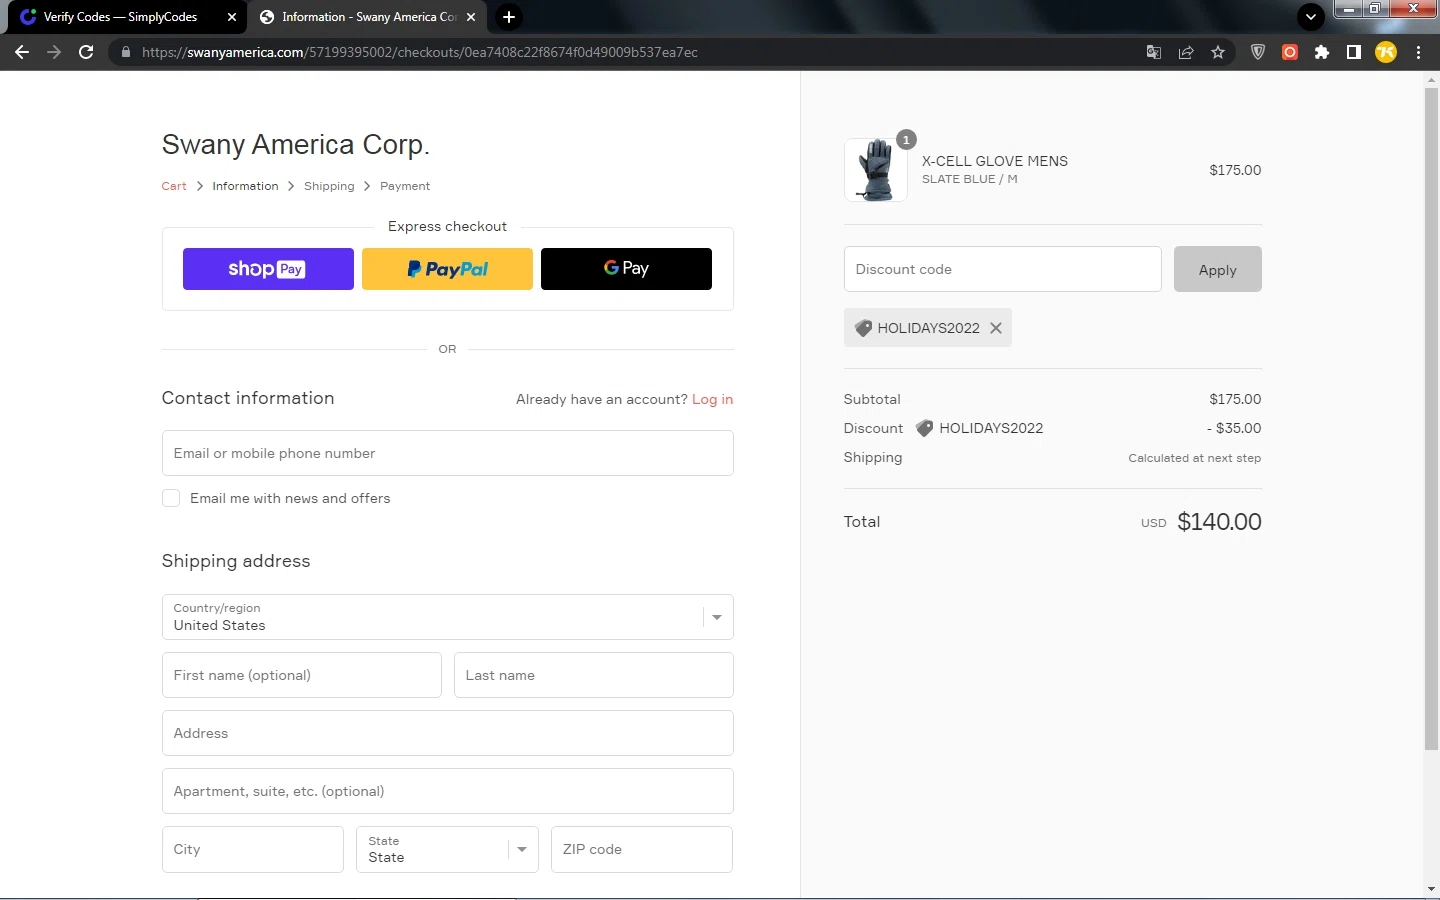Close the Verify Codes SimplyCodes tab
Image resolution: width=1440 pixels, height=900 pixels.
tap(231, 17)
